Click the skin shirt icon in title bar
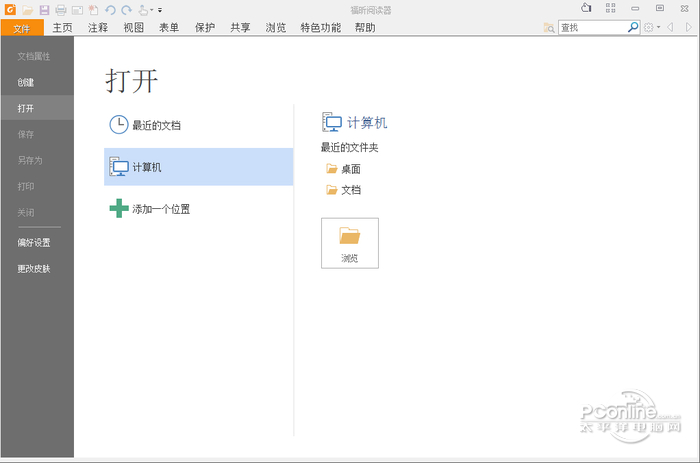 [586, 8]
